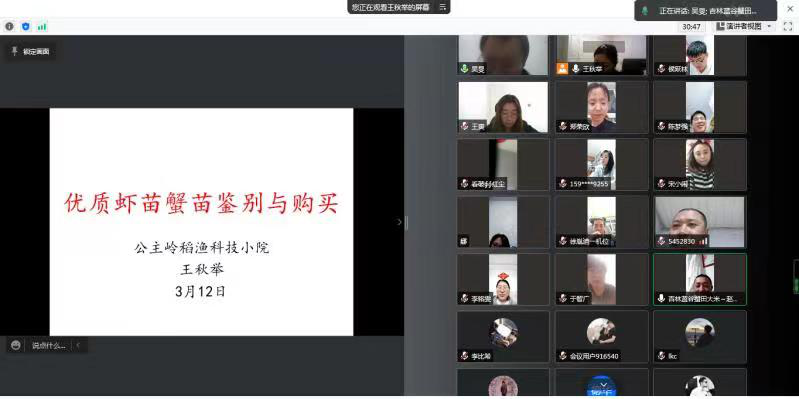Collapse the participant gallery side arrow
The height and width of the screenshot is (399, 799).
(x=399, y=222)
